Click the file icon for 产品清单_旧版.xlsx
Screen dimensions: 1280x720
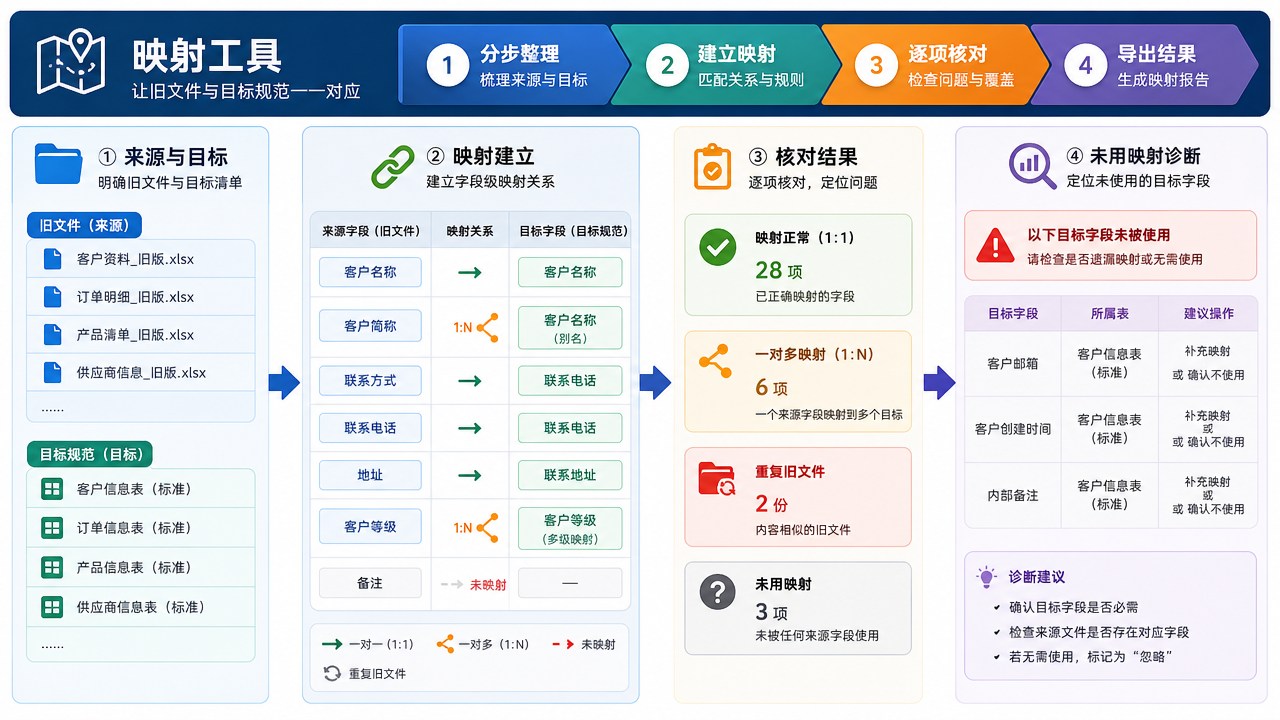click(52, 335)
